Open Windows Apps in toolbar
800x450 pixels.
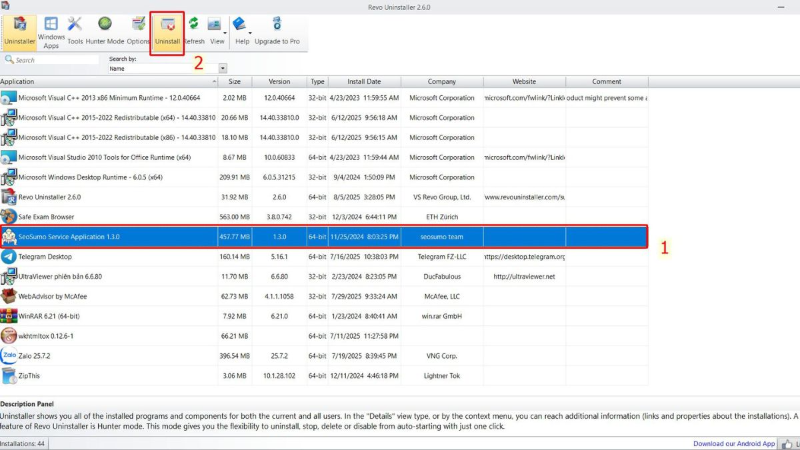(x=51, y=33)
